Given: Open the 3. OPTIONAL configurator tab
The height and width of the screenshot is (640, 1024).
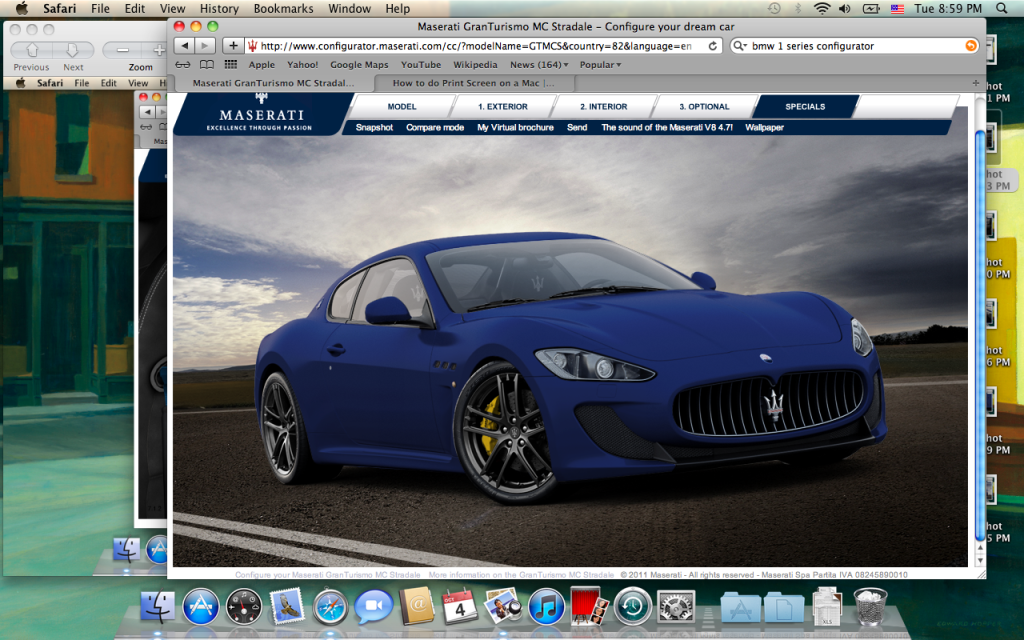Looking at the screenshot, I should coord(704,106).
